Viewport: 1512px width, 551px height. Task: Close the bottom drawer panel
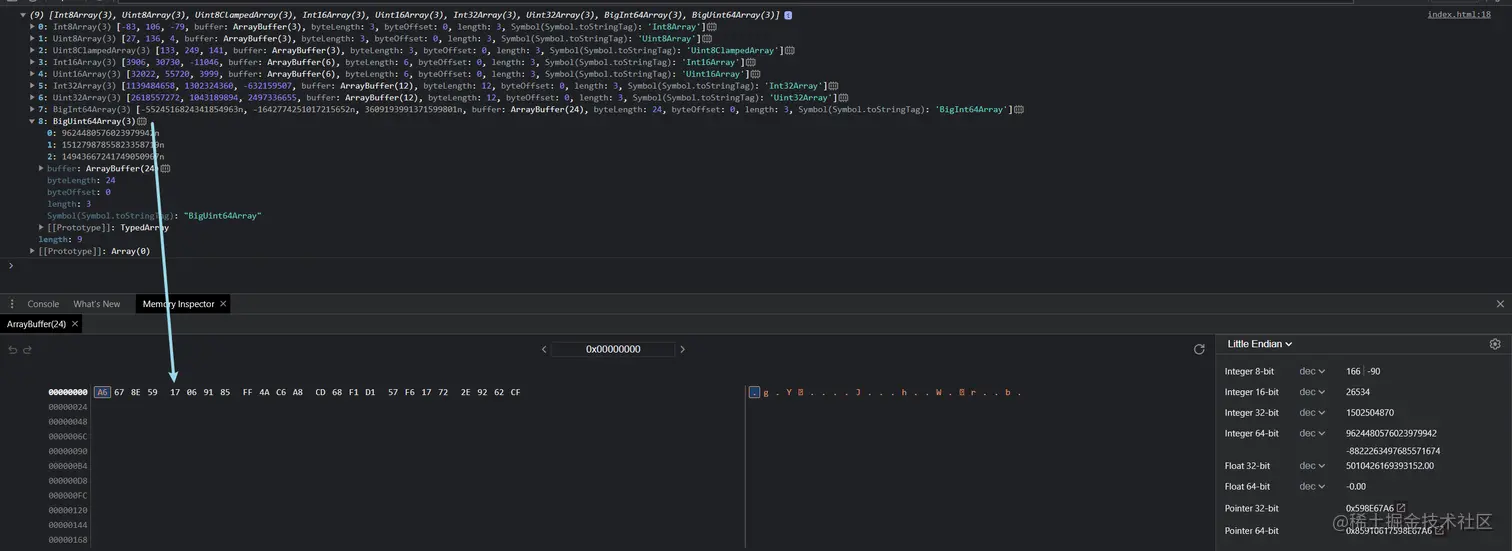[1500, 304]
